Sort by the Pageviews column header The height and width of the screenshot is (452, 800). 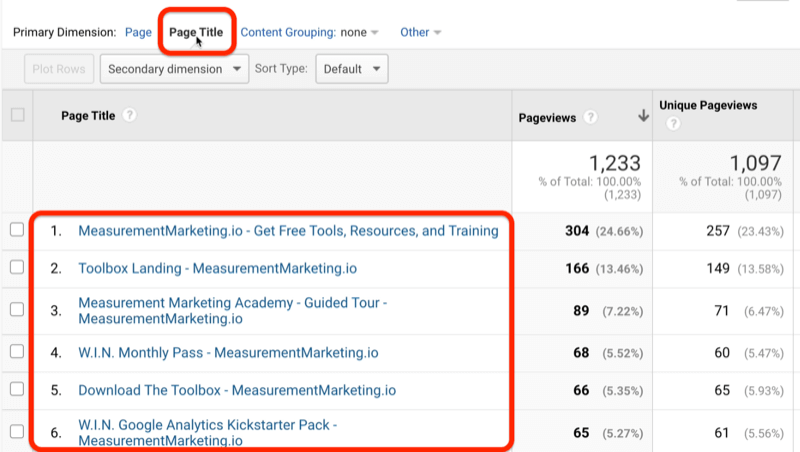(x=547, y=118)
